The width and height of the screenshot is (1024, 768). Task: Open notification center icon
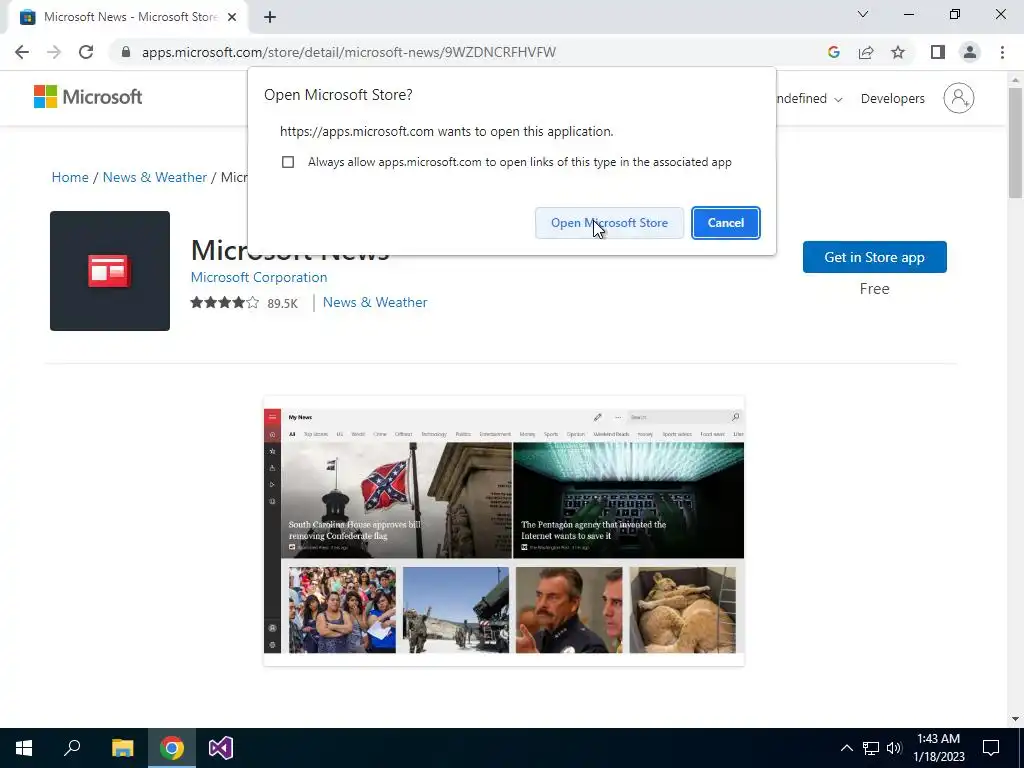click(x=991, y=748)
